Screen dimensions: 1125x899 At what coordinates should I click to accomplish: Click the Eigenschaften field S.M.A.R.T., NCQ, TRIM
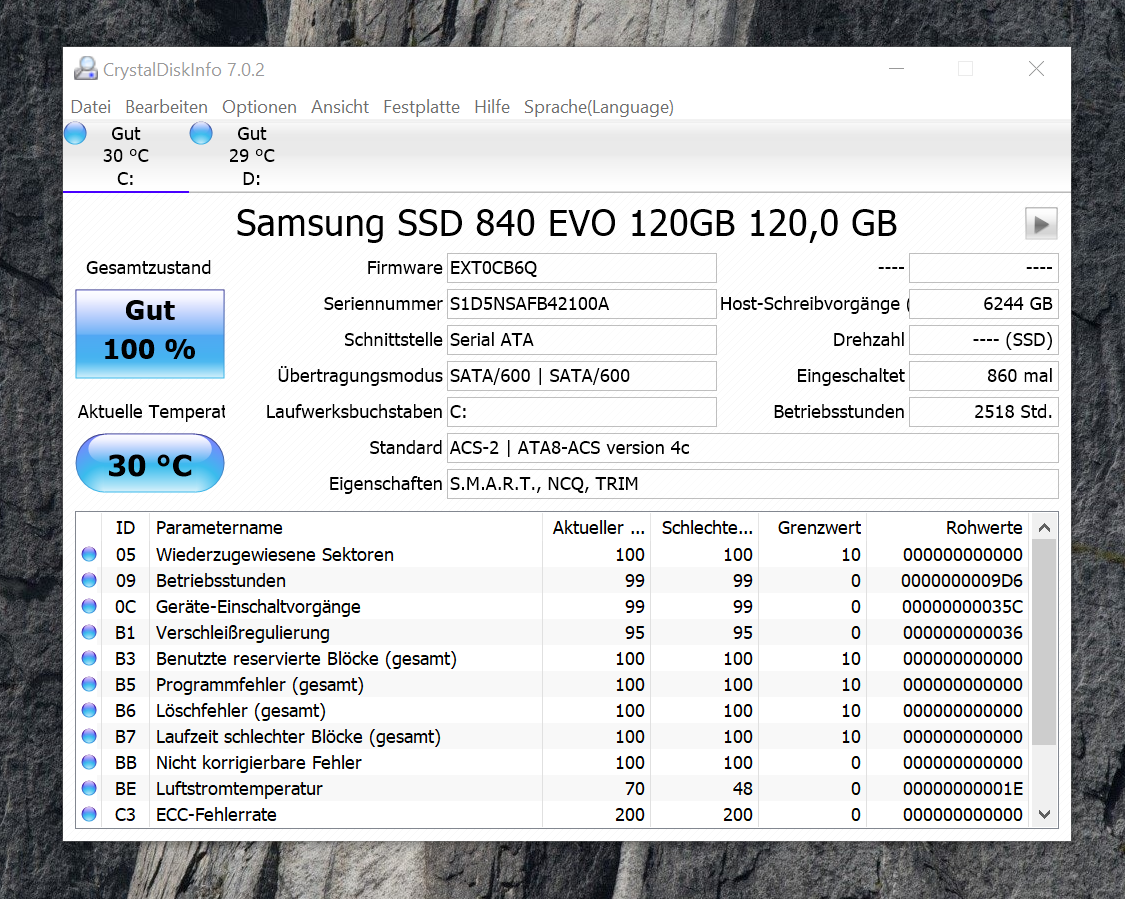point(753,484)
